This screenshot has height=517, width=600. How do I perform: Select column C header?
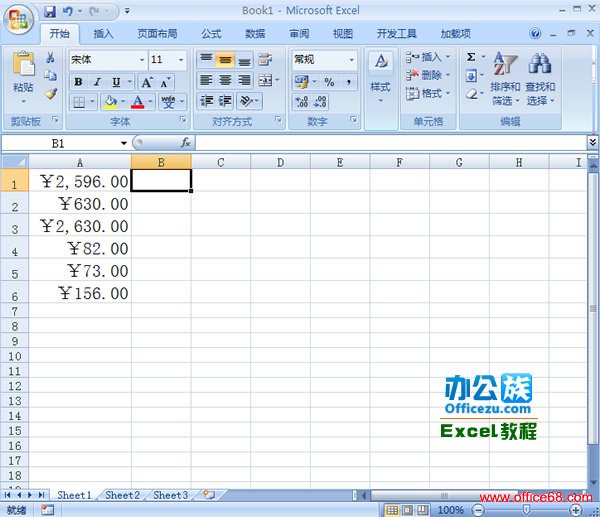[x=221, y=163]
